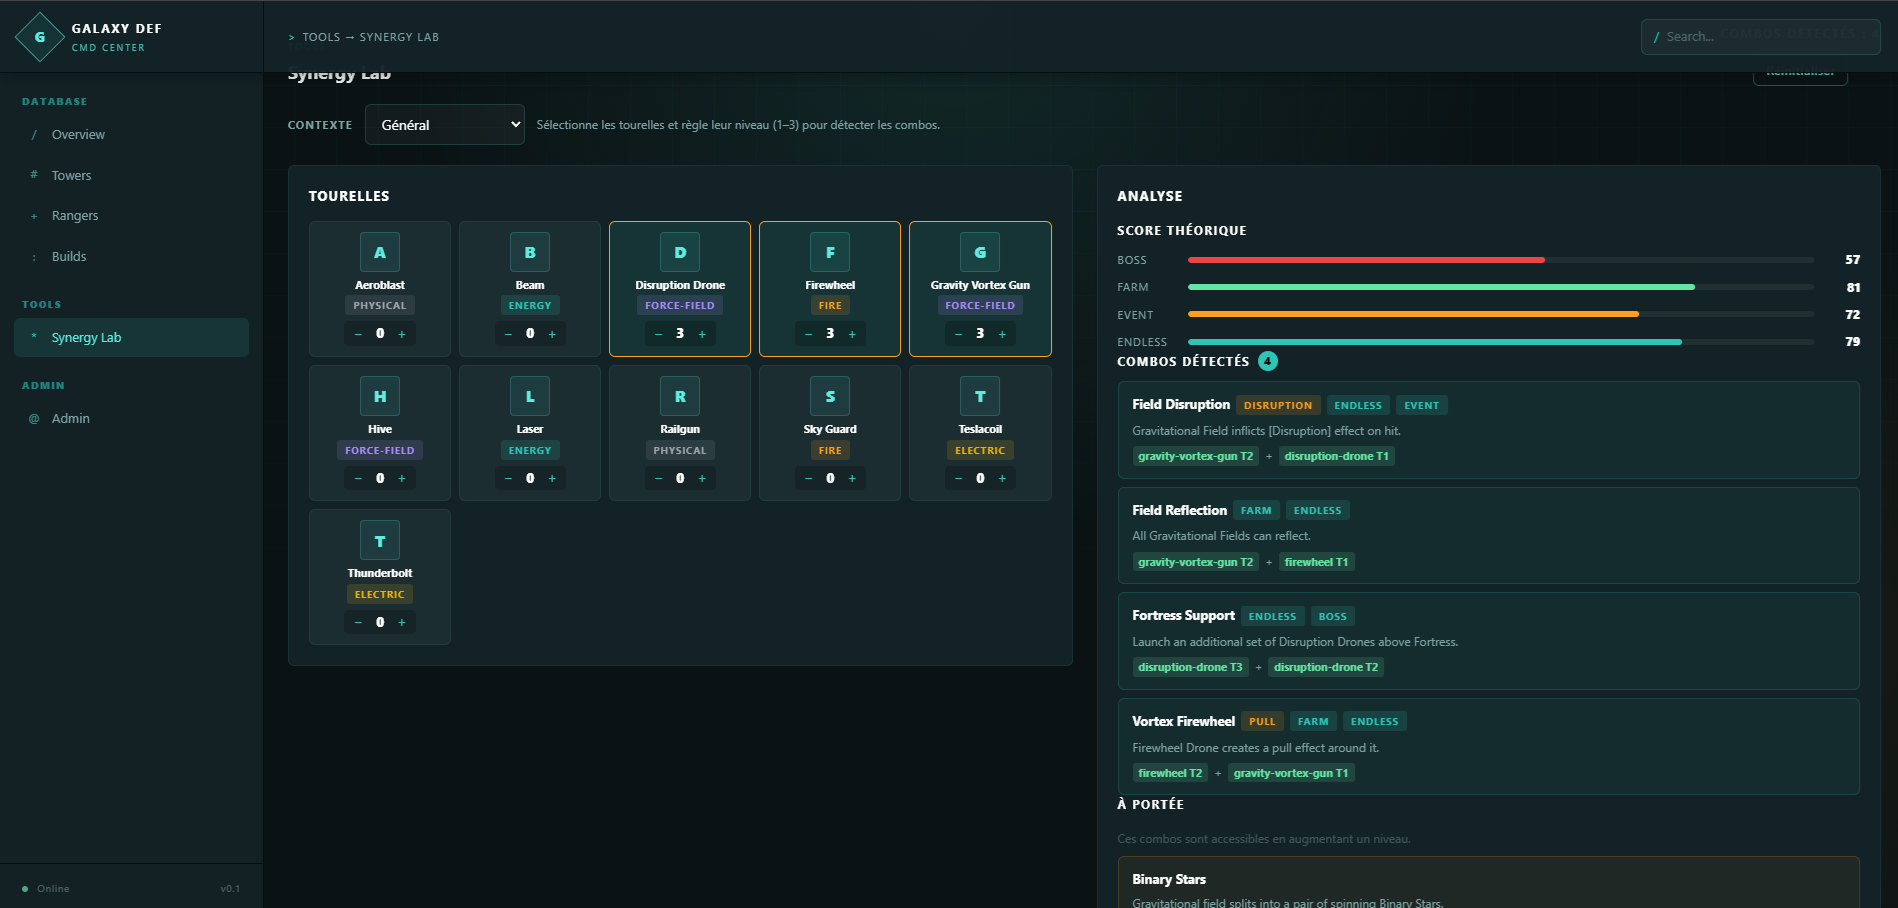Increase Firewheel level with plus
Image resolution: width=1898 pixels, height=908 pixels.
tap(852, 334)
